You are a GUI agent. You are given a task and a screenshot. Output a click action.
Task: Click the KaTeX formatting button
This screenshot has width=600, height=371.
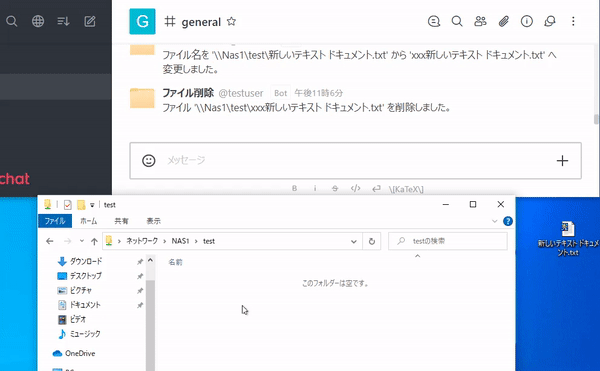point(406,189)
